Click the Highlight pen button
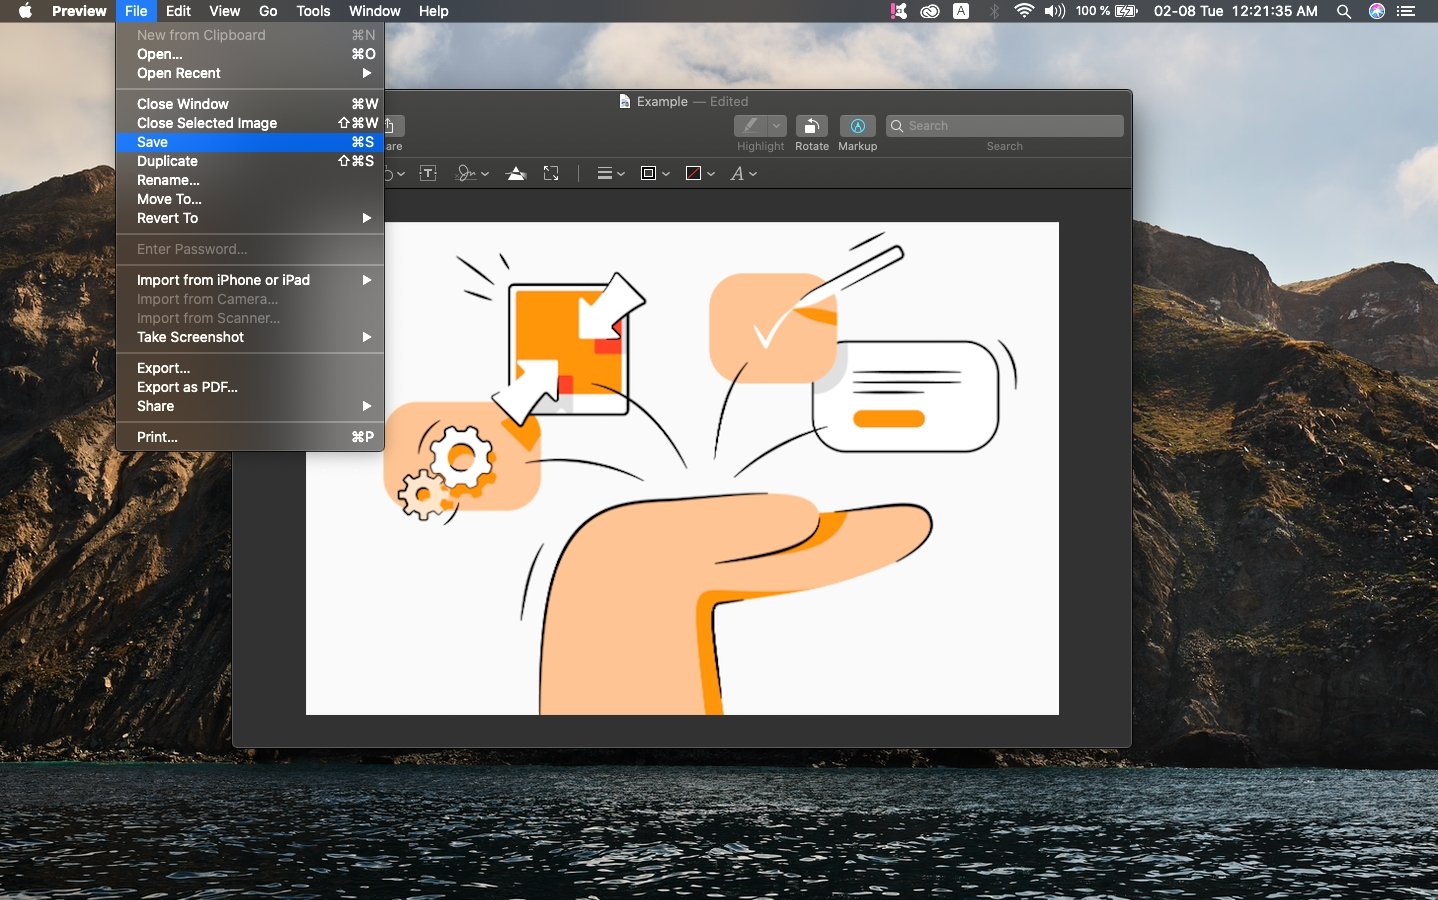Screen dimensions: 1438x900 click(x=751, y=126)
